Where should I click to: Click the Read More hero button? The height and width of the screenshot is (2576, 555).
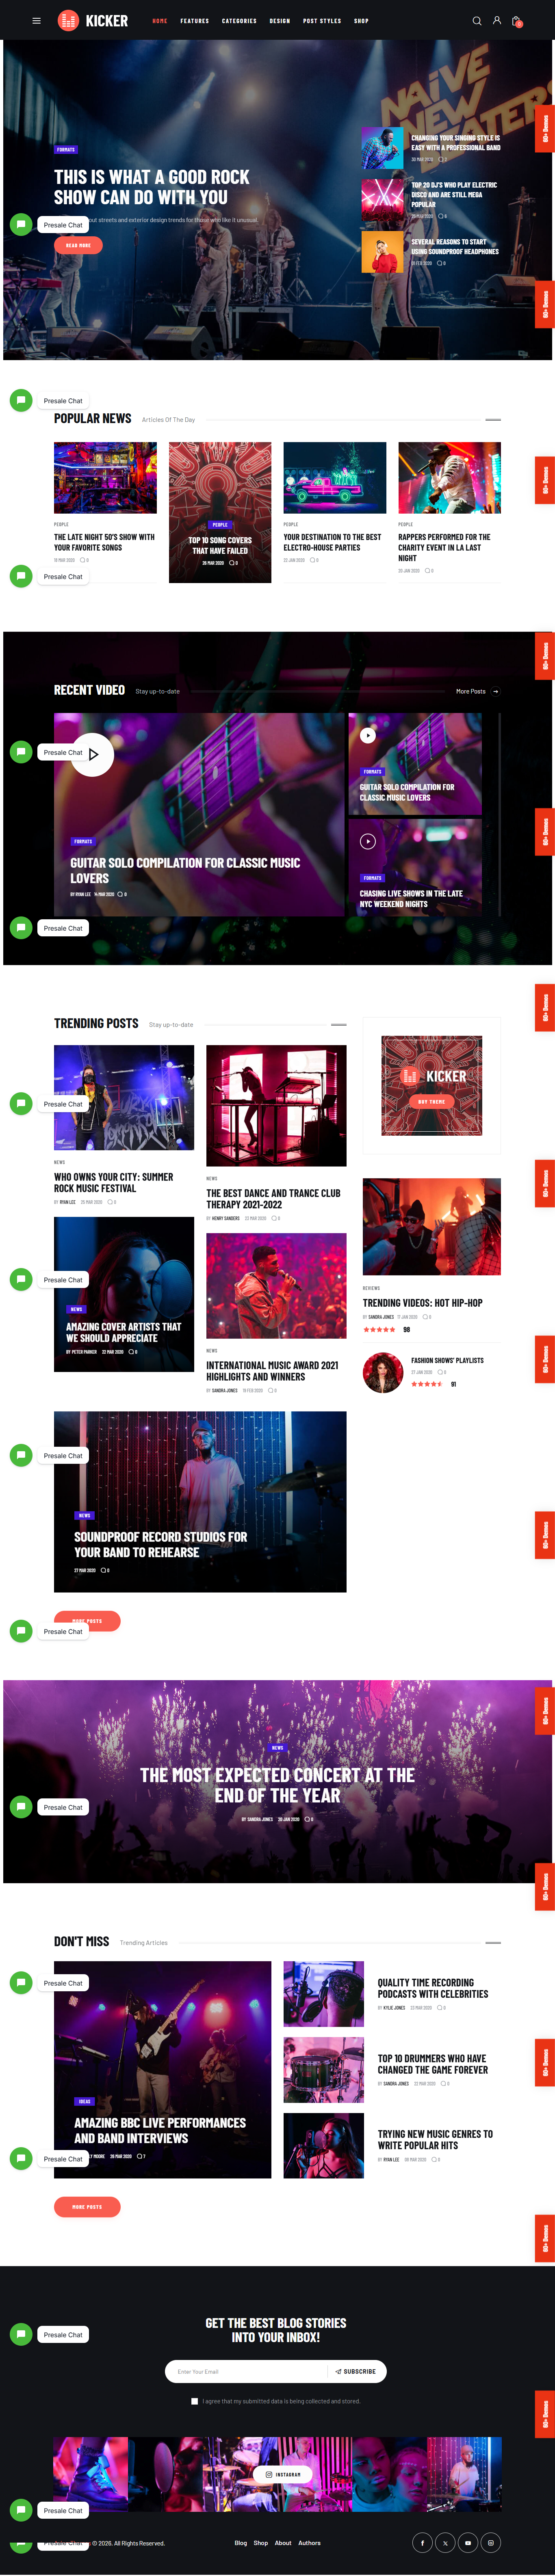point(78,245)
